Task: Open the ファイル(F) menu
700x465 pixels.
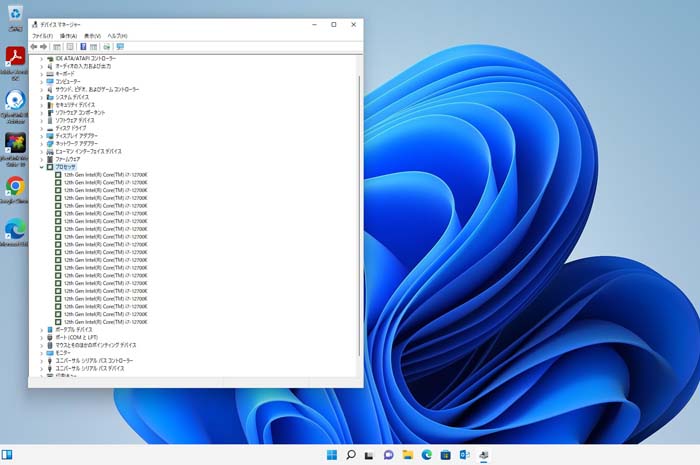Action: (x=42, y=36)
